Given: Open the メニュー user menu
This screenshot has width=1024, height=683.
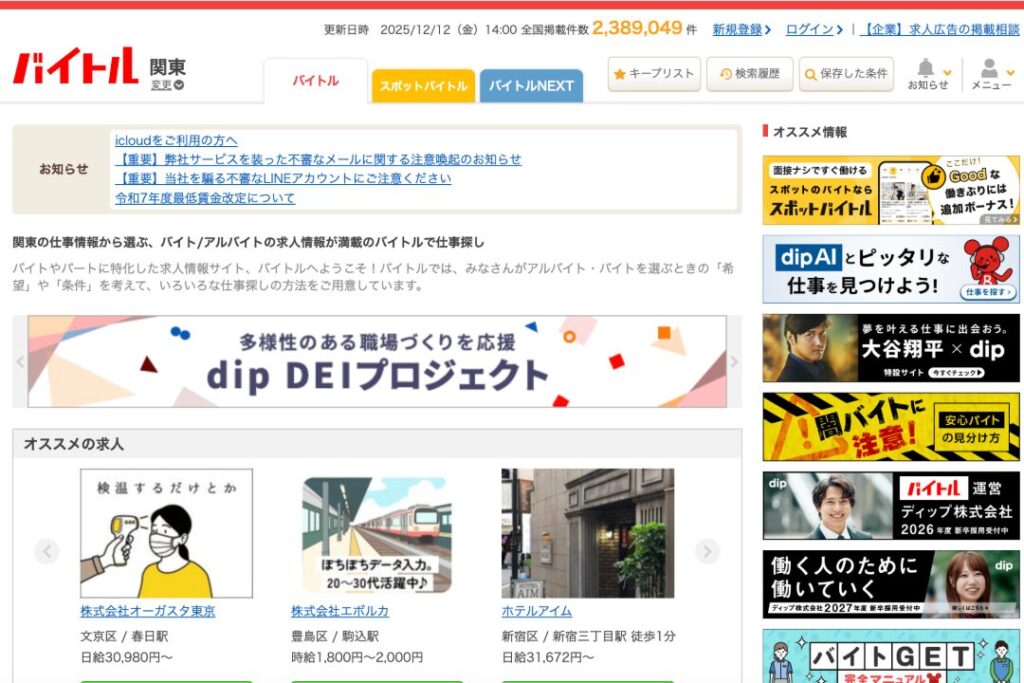Looking at the screenshot, I should pyautogui.click(x=991, y=73).
